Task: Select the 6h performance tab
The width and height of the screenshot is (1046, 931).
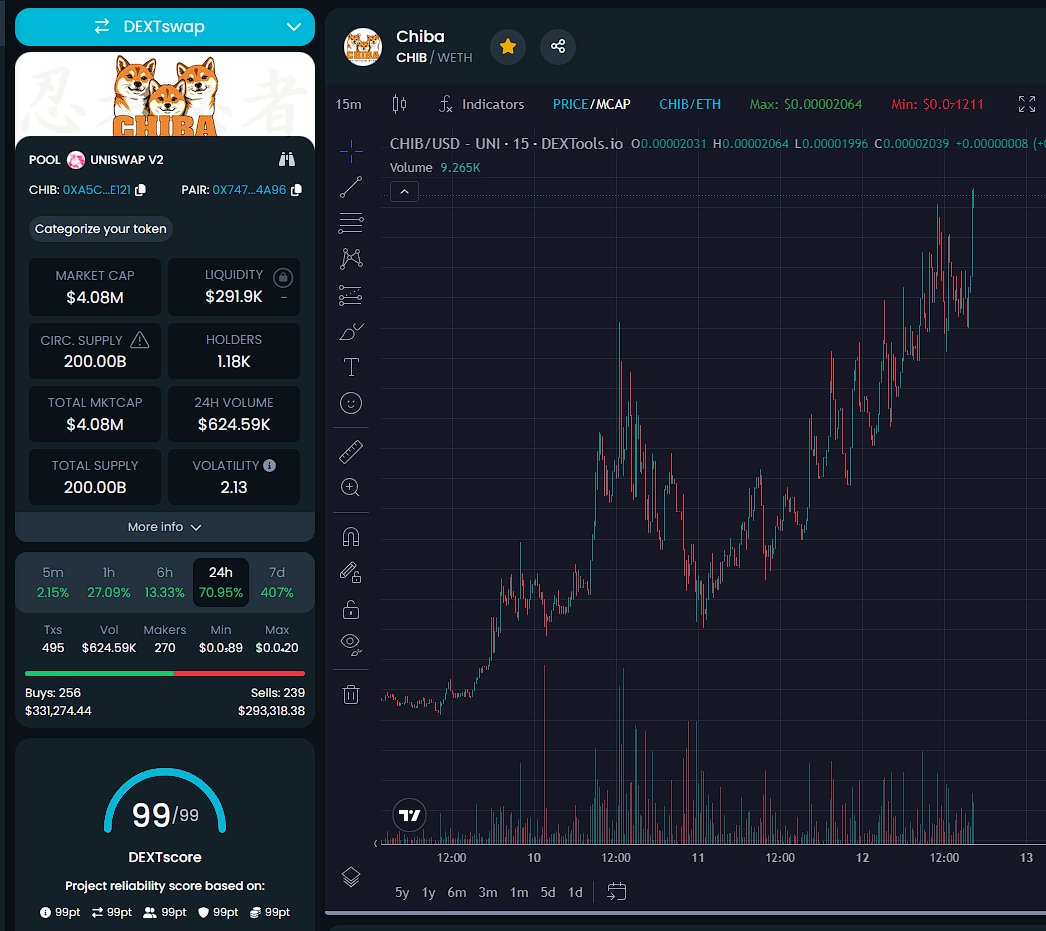Action: [x=165, y=582]
